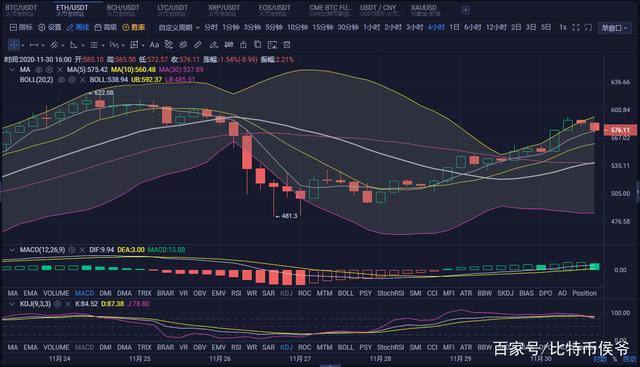
Task: Toggle BOLL in the MACD pane indicator row
Action: pos(345,293)
